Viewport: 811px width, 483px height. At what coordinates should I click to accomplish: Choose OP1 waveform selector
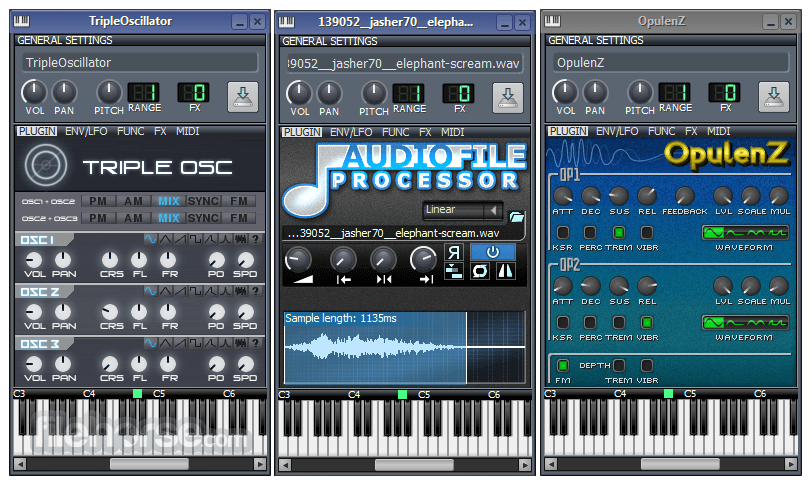tap(745, 233)
